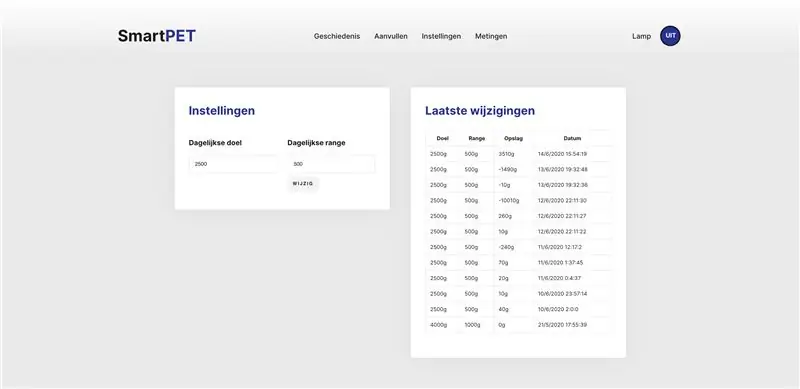This screenshot has height=389, width=800.
Task: Toggle the Lamp UIT switch
Action: 670,36
